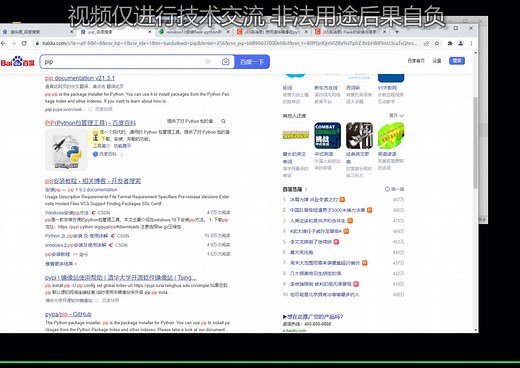Switch to the fifth tab about Flask
The image size is (520, 368).
click(350, 32)
